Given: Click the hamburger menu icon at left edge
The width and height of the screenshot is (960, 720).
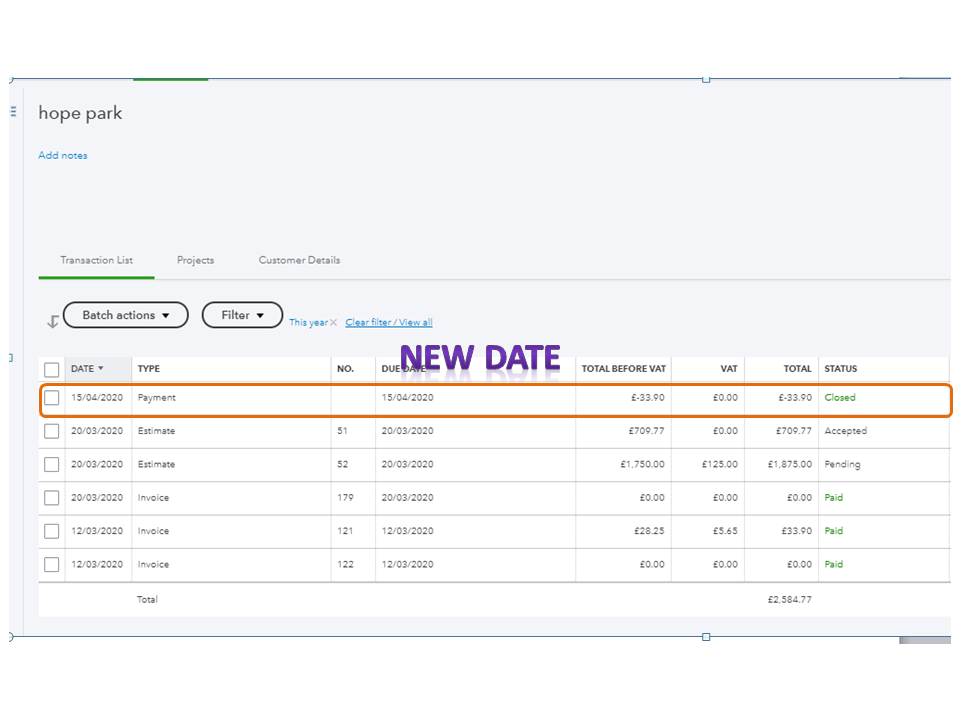Looking at the screenshot, I should [x=13, y=111].
